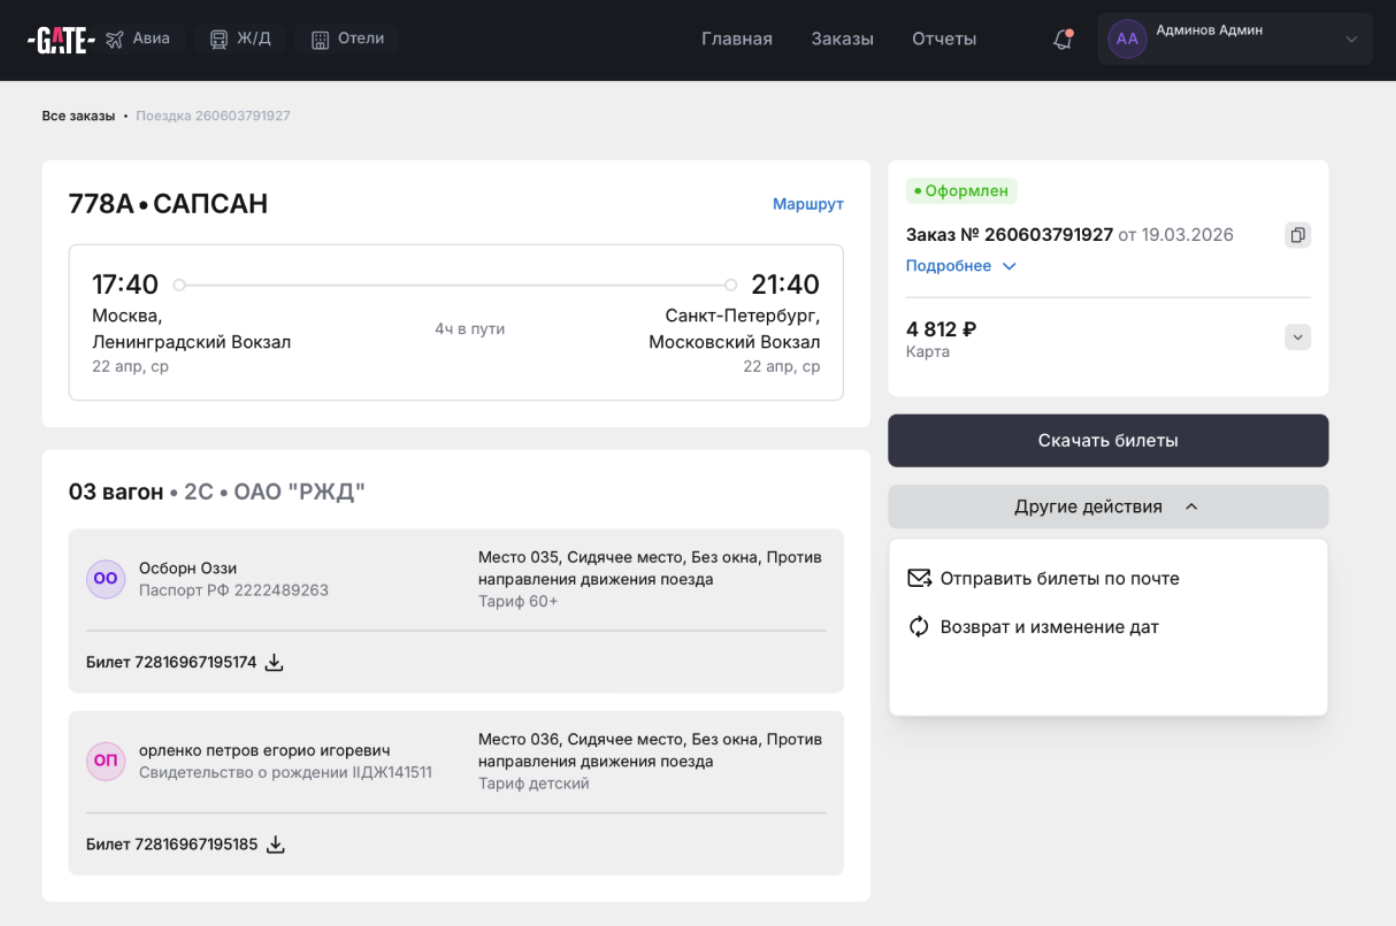The width and height of the screenshot is (1396, 926).
Task: Copy order number with copy icon
Action: 1297,235
